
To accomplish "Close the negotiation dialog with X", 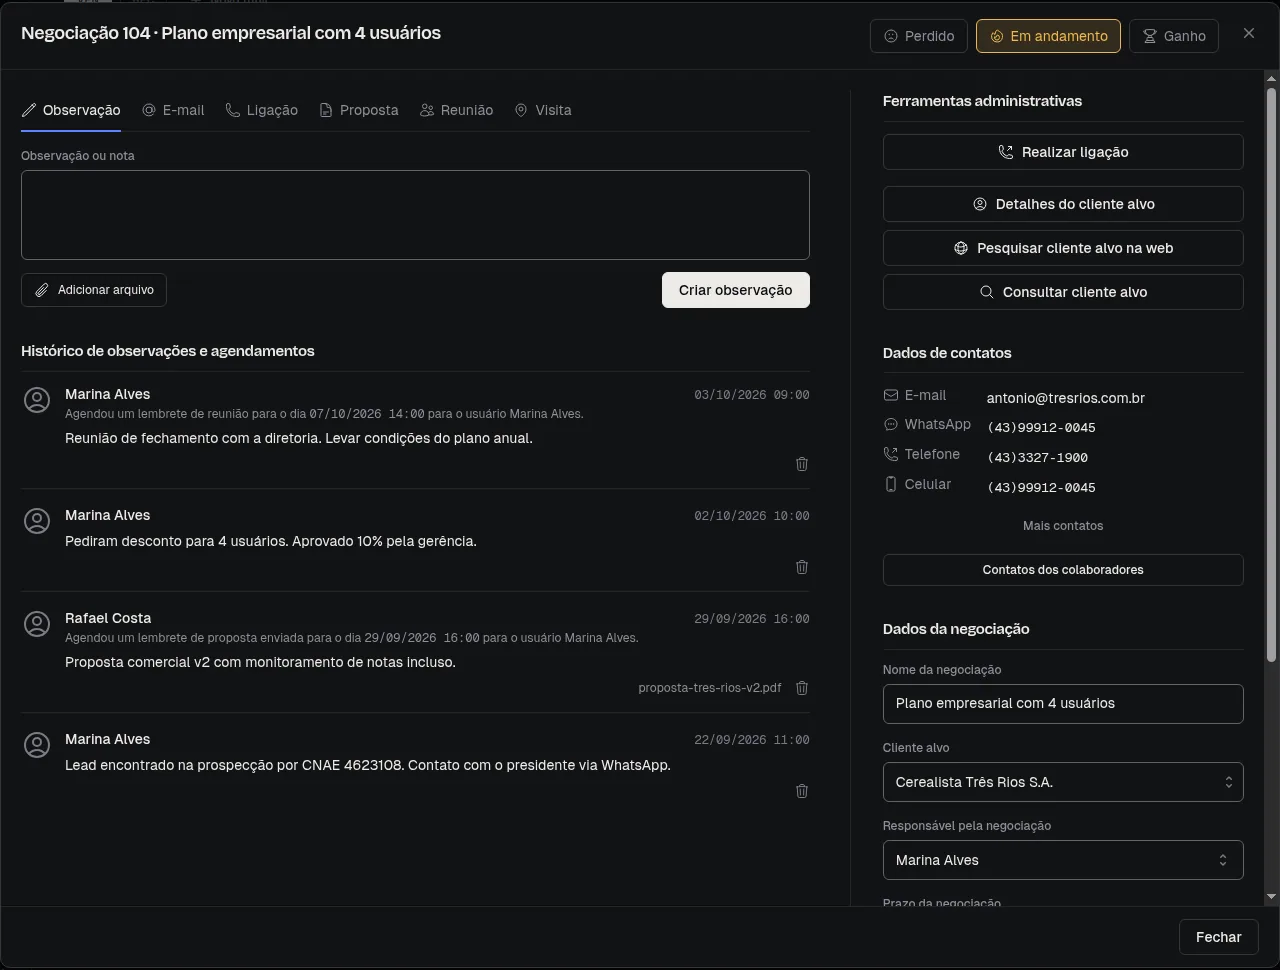I will pos(1249,33).
